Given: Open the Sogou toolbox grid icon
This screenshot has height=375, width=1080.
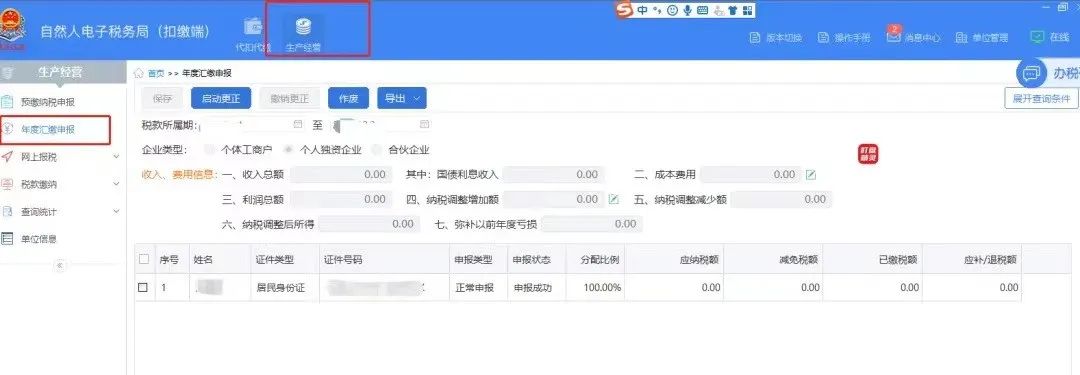Looking at the screenshot, I should (x=748, y=10).
